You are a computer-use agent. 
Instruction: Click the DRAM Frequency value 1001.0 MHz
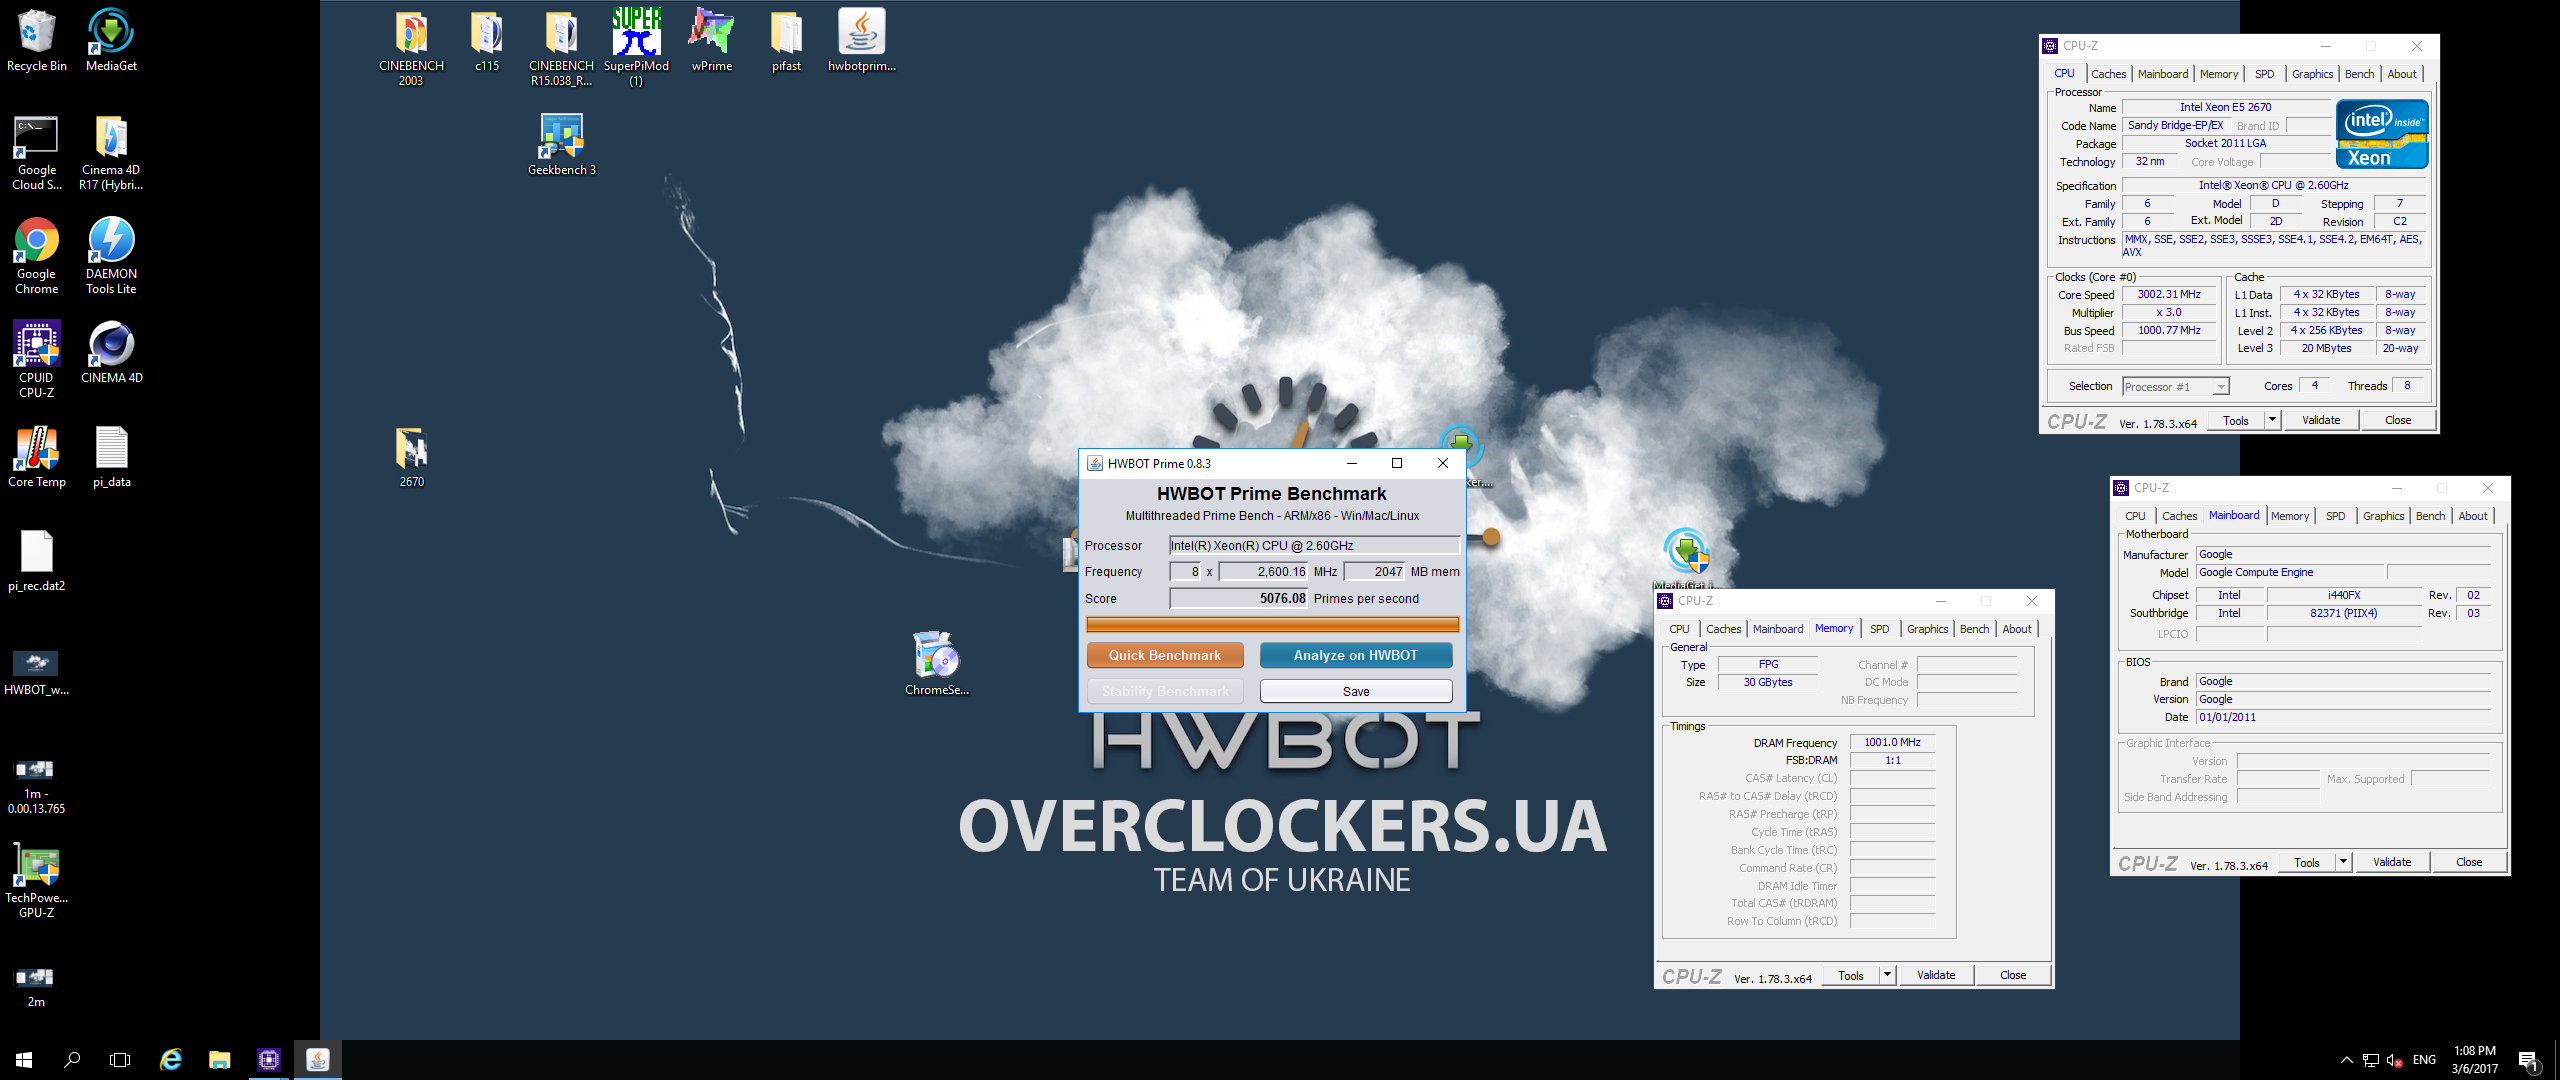coord(1892,742)
